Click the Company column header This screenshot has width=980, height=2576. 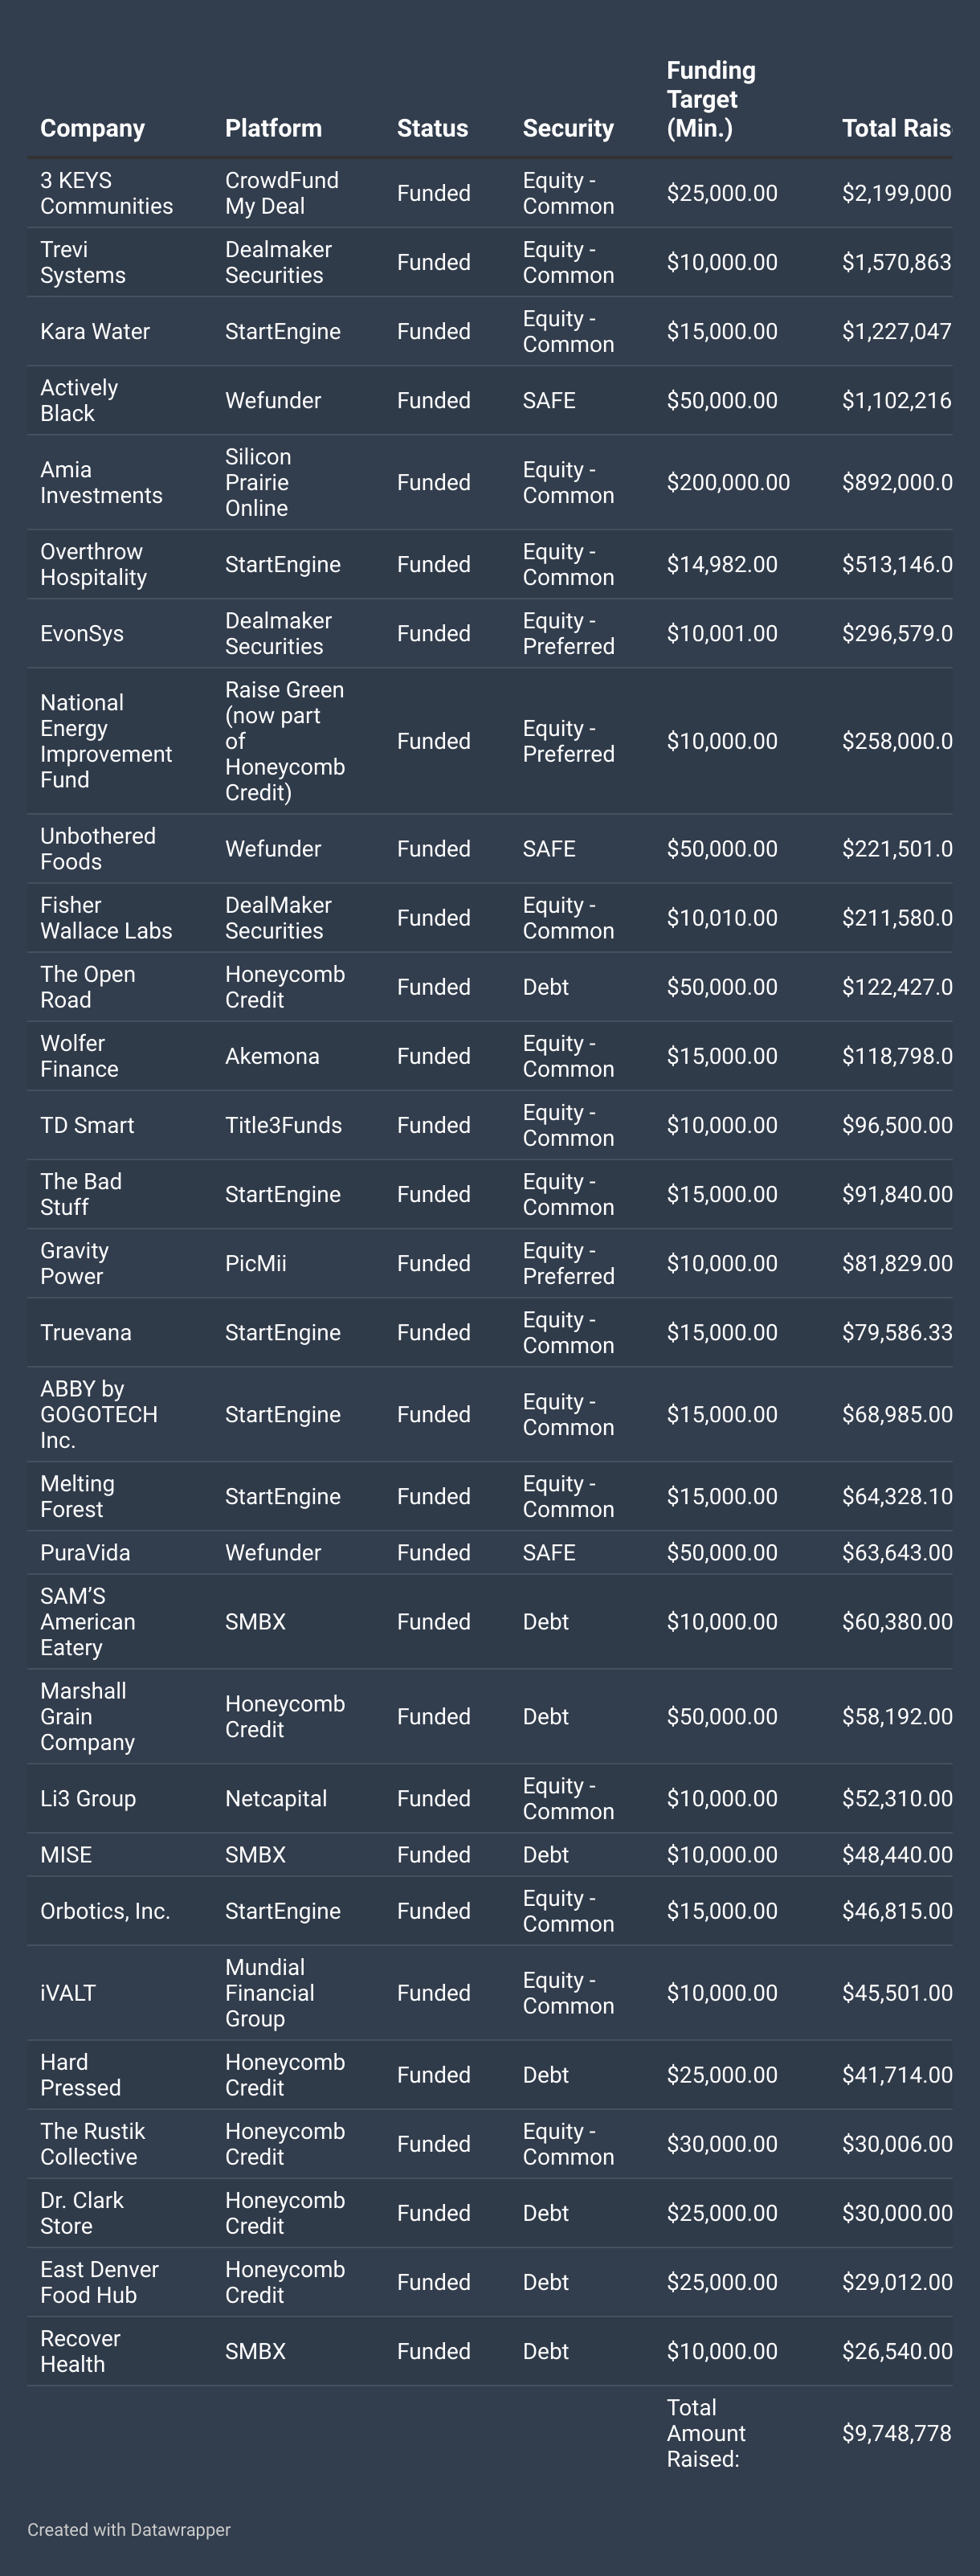(x=92, y=128)
